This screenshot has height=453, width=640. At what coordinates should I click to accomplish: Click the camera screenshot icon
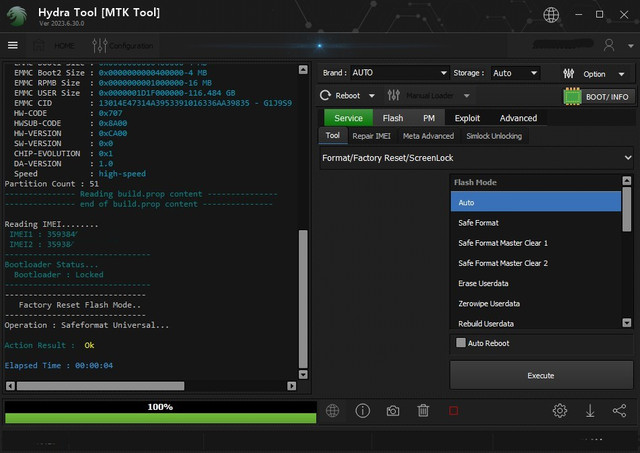click(393, 411)
